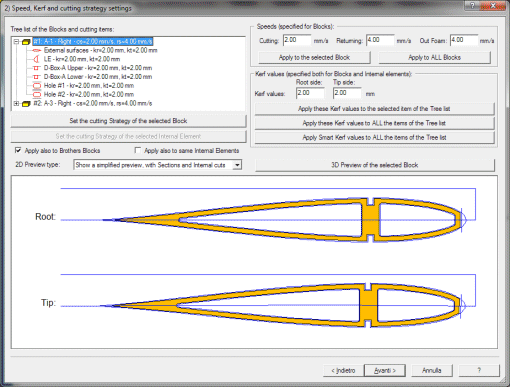This screenshot has width=510, height=387.
Task: Cancel the wizard with Annulla
Action: tap(432, 370)
